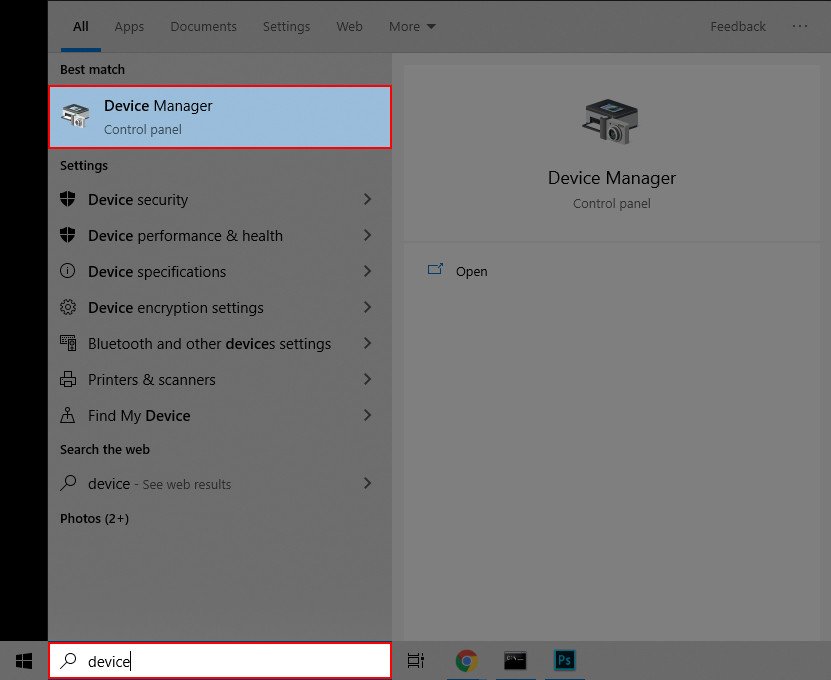Switch to the Apps tab
This screenshot has height=680, width=831.
click(x=129, y=26)
